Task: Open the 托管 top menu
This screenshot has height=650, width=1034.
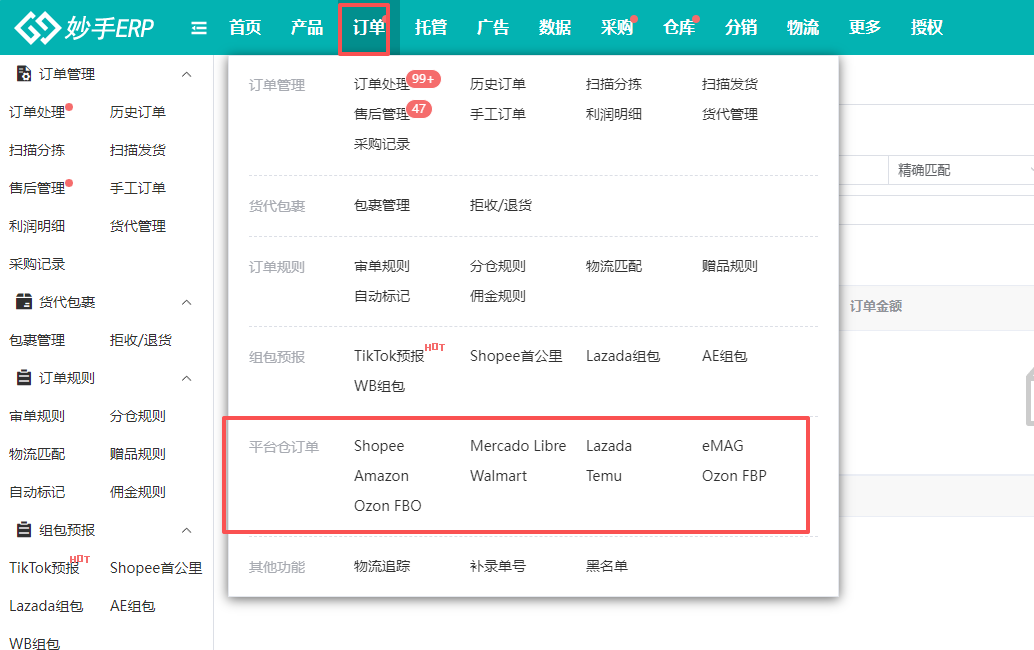Action: click(431, 28)
